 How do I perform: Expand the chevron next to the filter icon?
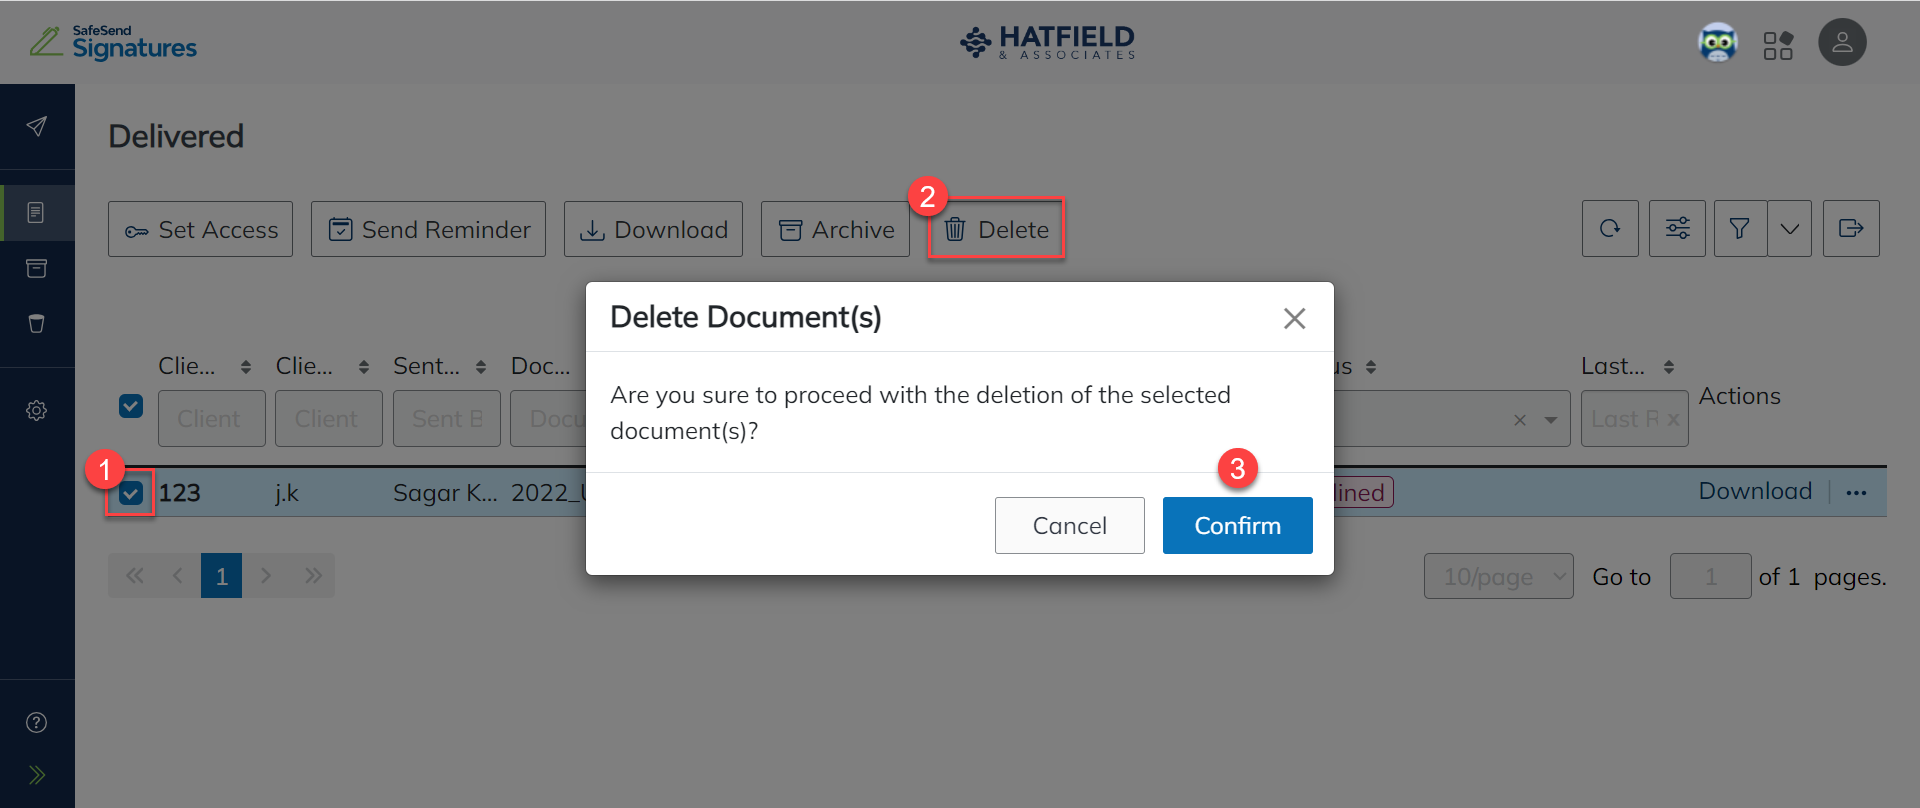[1791, 228]
